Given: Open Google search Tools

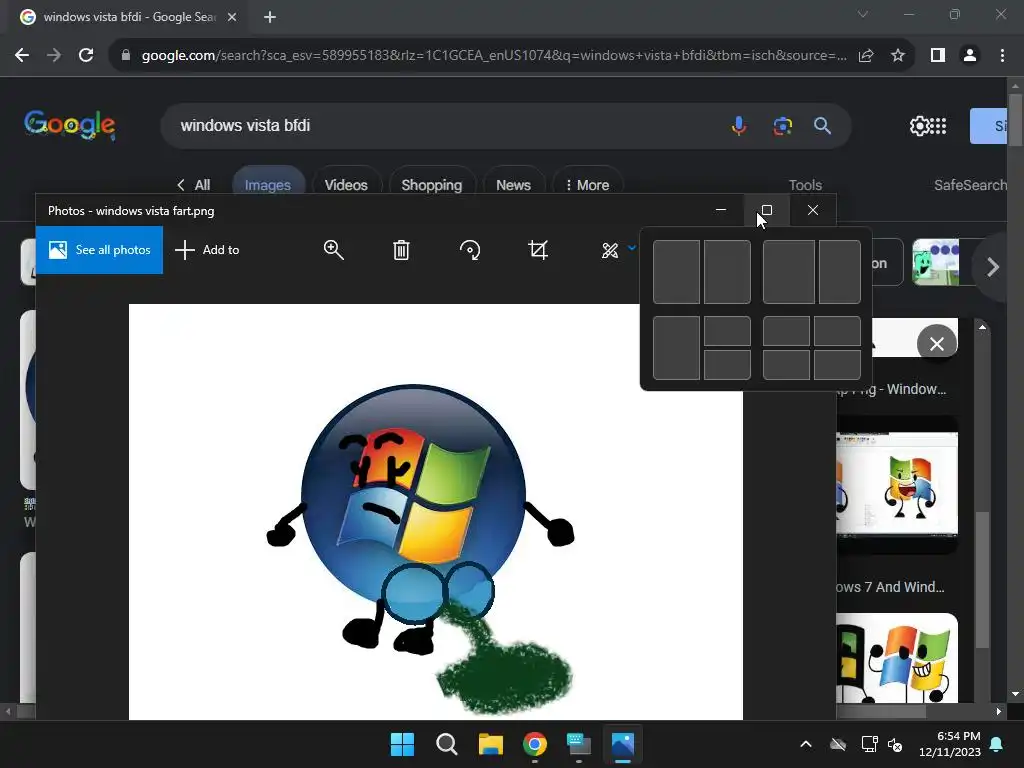Looking at the screenshot, I should (x=805, y=185).
